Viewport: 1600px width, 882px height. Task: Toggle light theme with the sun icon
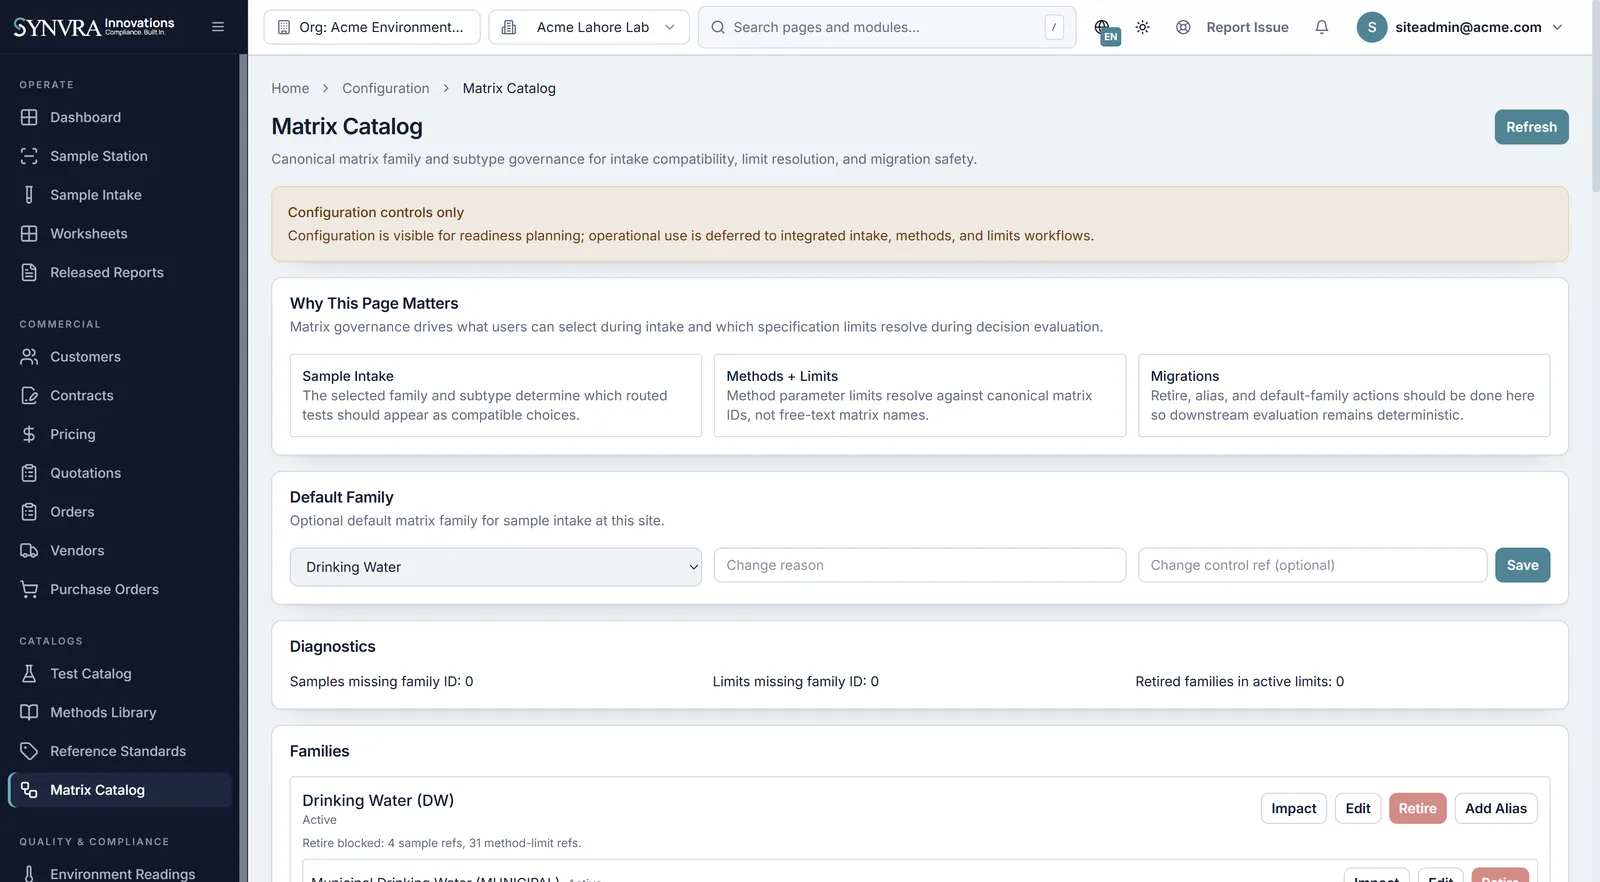1143,27
